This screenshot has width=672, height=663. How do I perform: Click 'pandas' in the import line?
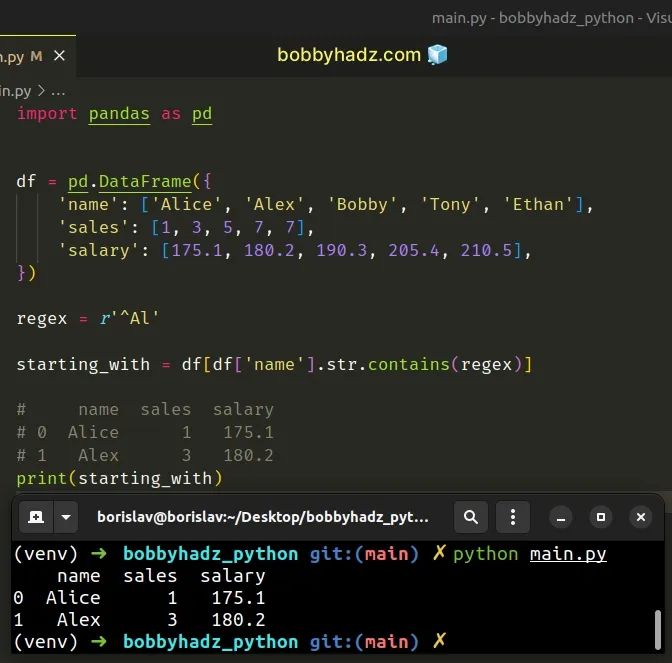coord(119,114)
